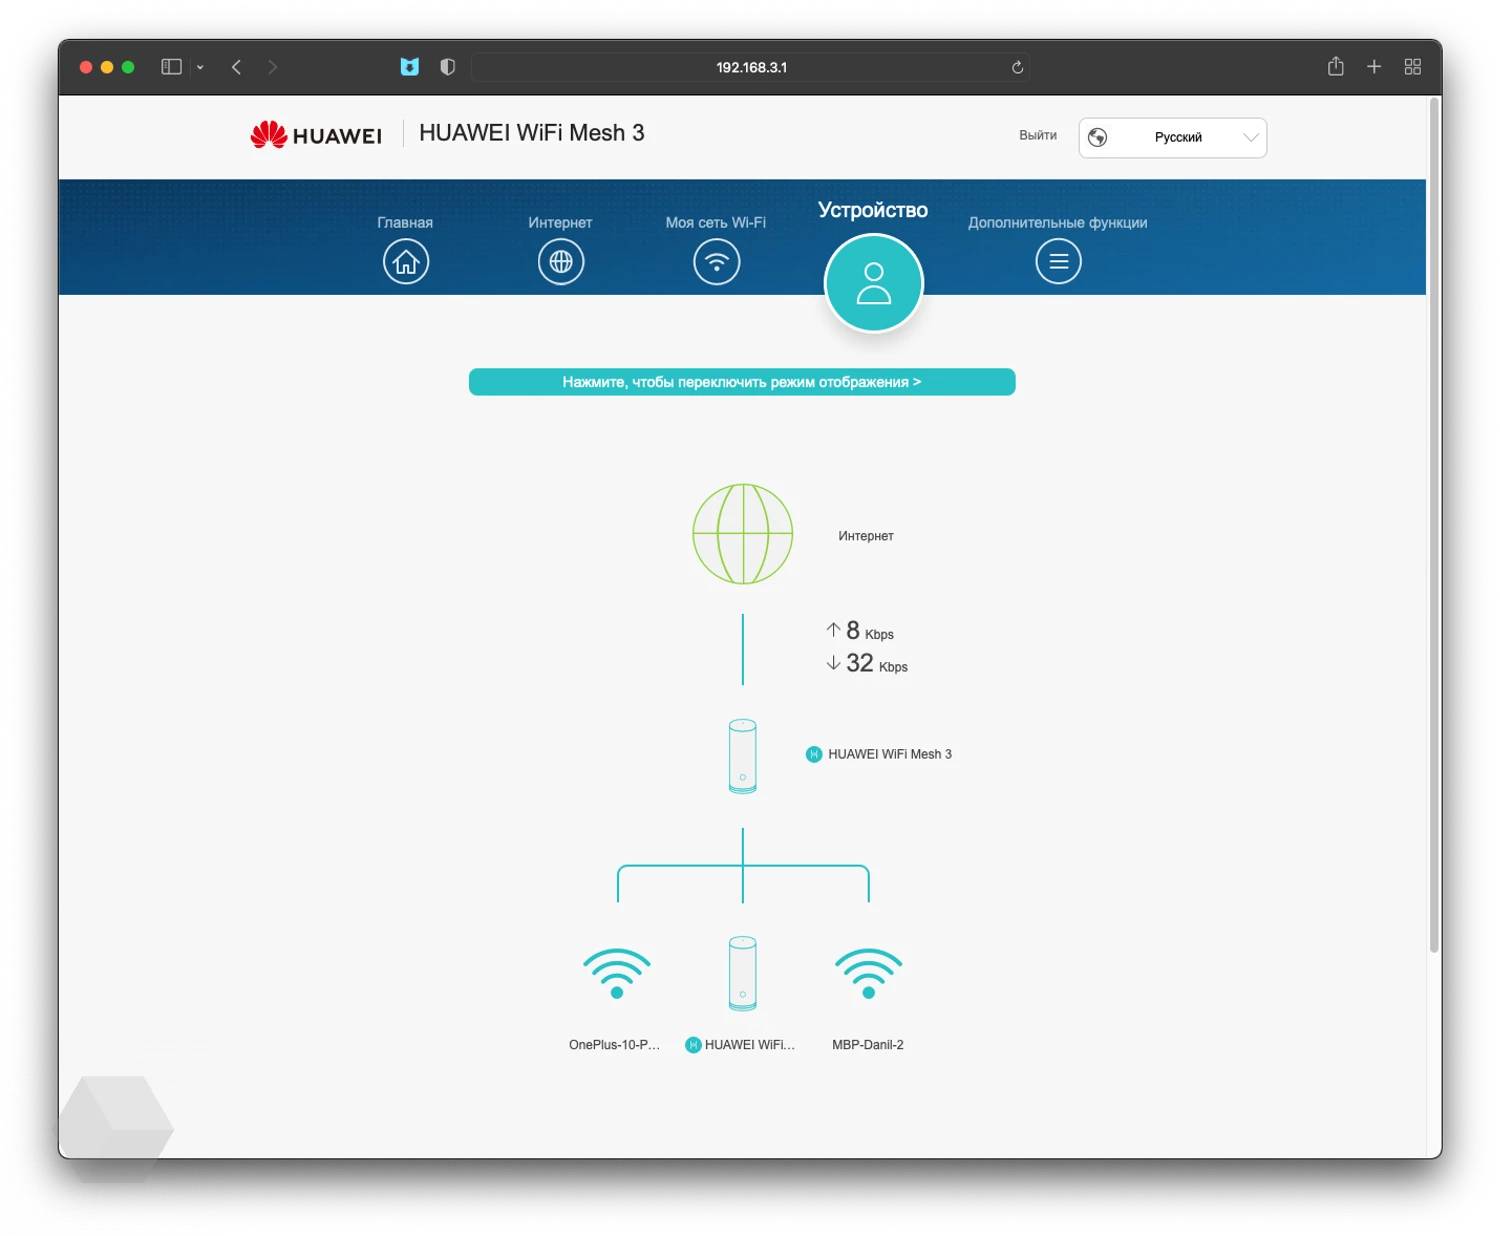Click the page vertical scrollbar
The height and width of the screenshot is (1236, 1500).
tap(1434, 524)
